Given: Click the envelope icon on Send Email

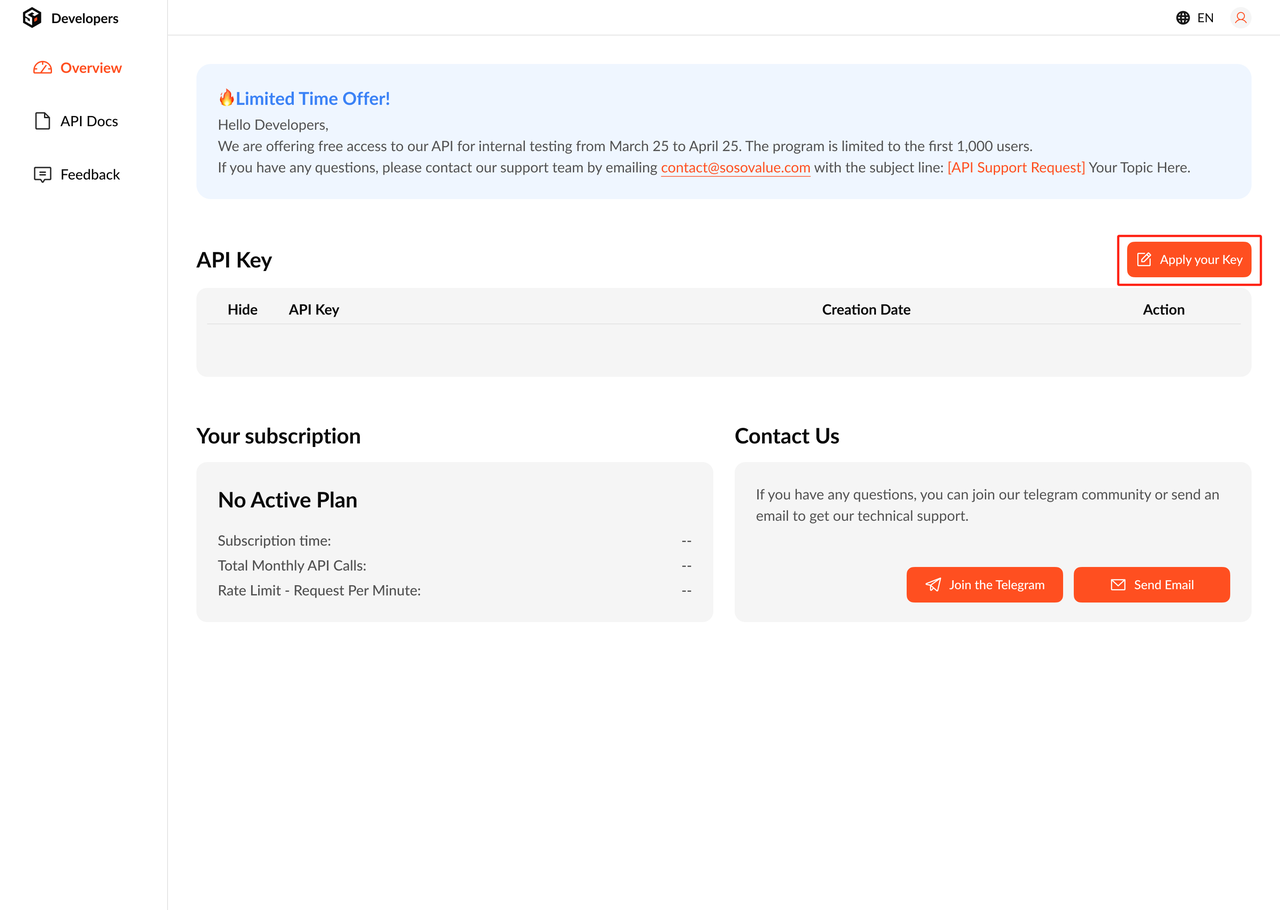Looking at the screenshot, I should coord(1118,585).
